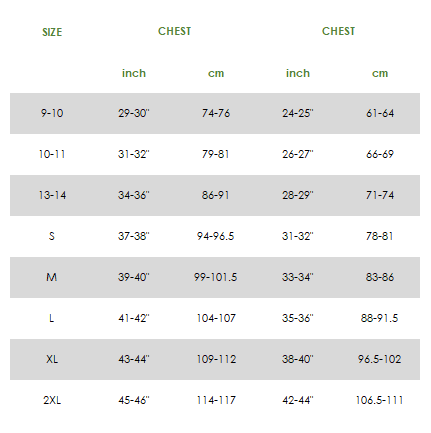Select the second CHEST header

[338, 31]
